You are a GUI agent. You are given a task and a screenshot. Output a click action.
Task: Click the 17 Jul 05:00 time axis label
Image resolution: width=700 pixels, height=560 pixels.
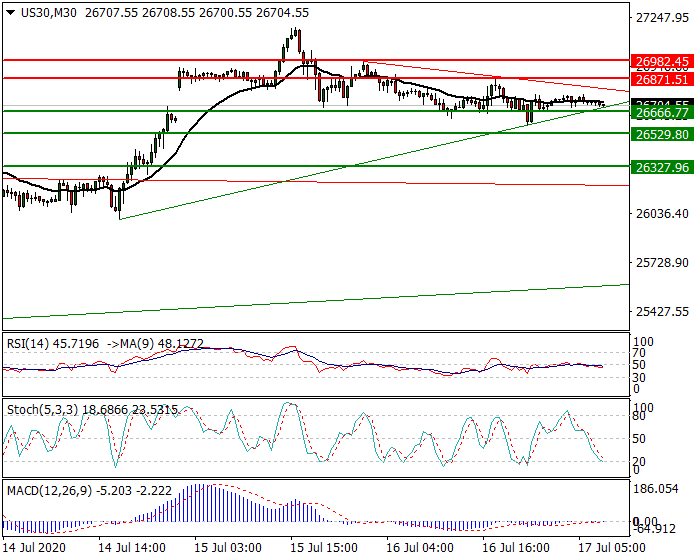(612, 547)
